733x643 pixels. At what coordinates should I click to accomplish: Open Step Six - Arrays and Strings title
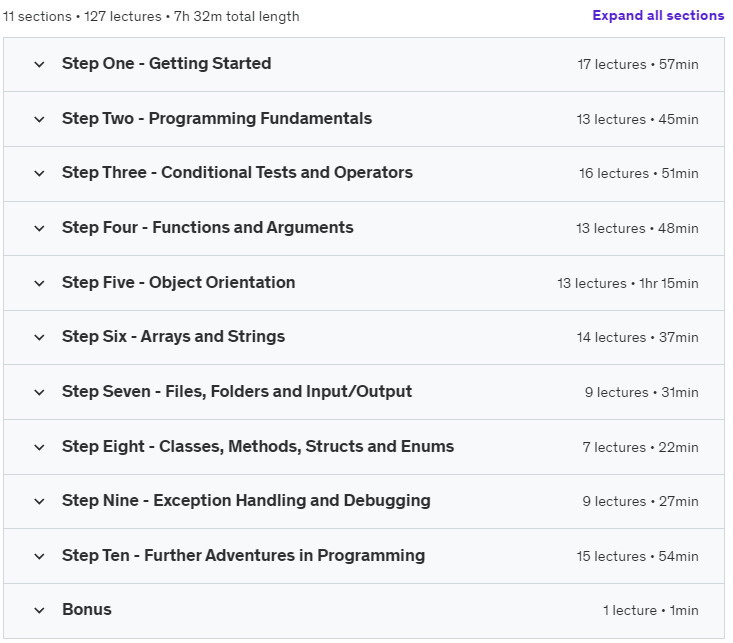coord(173,337)
